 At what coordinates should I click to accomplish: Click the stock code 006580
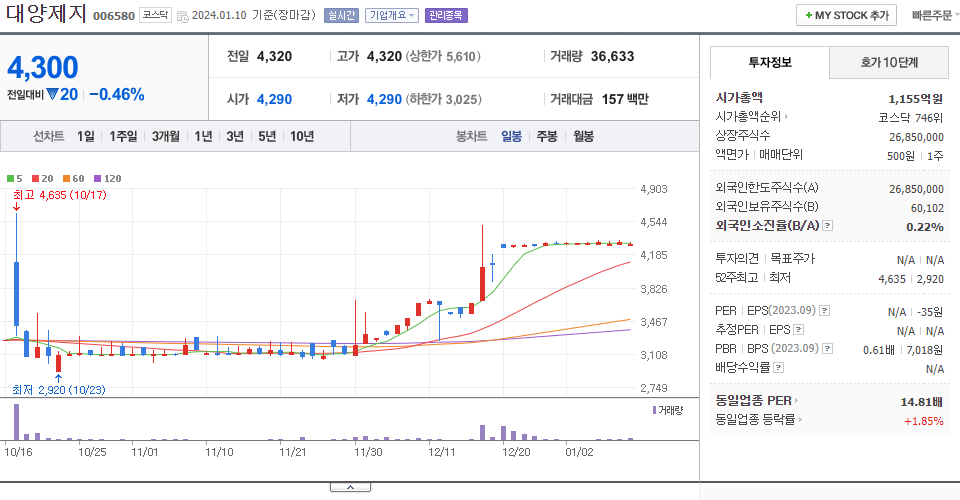[x=114, y=16]
